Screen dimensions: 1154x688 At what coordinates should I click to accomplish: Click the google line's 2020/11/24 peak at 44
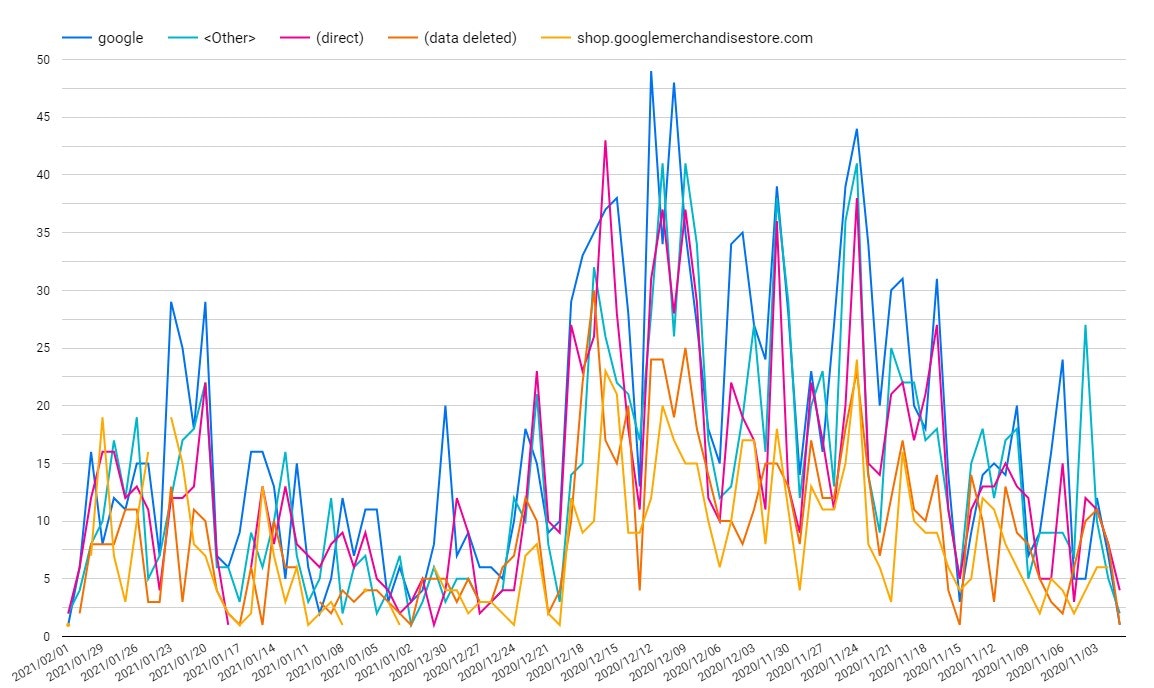click(x=857, y=130)
